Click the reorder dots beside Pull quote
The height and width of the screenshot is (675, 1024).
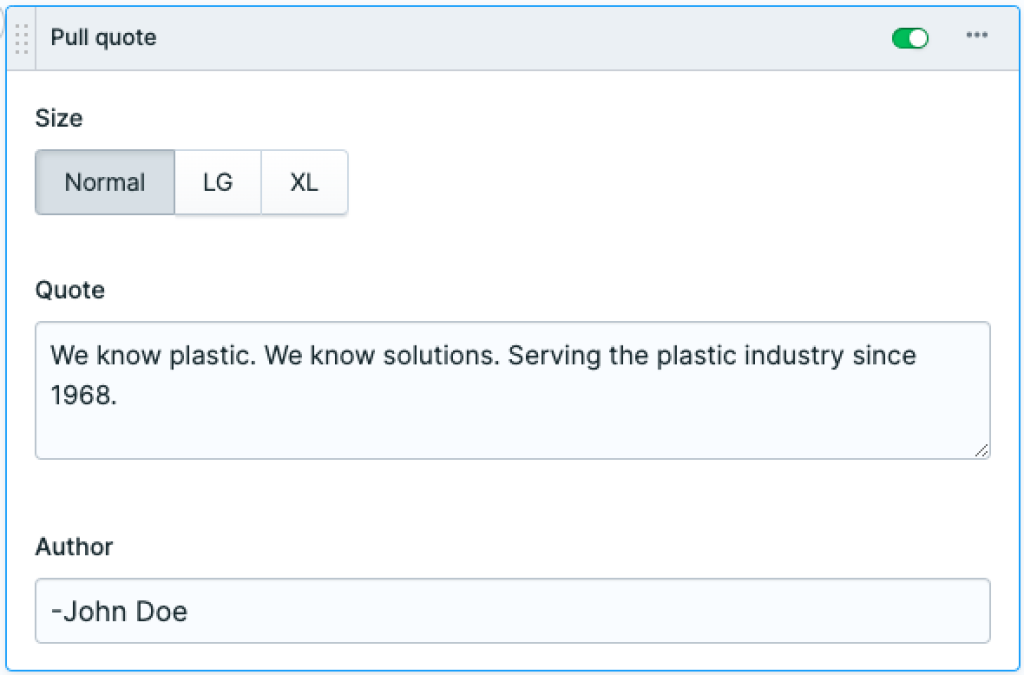coord(20,37)
